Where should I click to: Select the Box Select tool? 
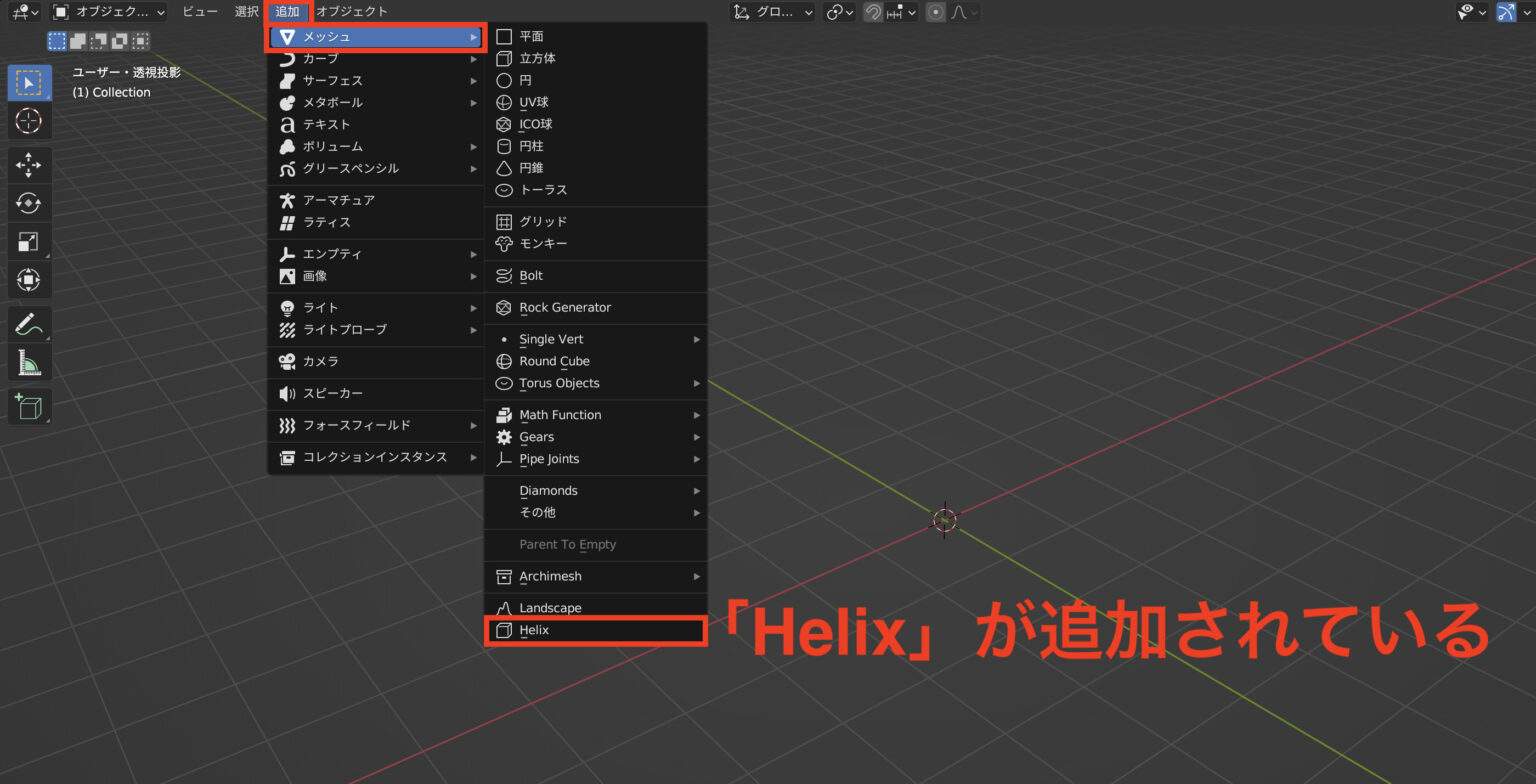click(x=29, y=82)
